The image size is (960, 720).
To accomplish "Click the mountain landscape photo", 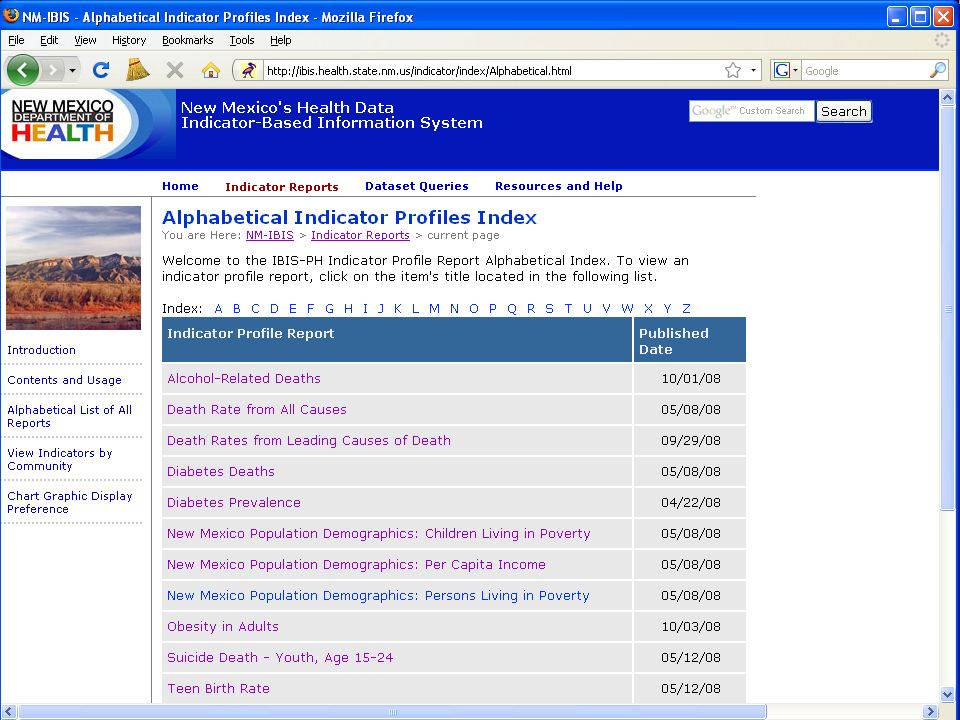I will tap(73, 268).
